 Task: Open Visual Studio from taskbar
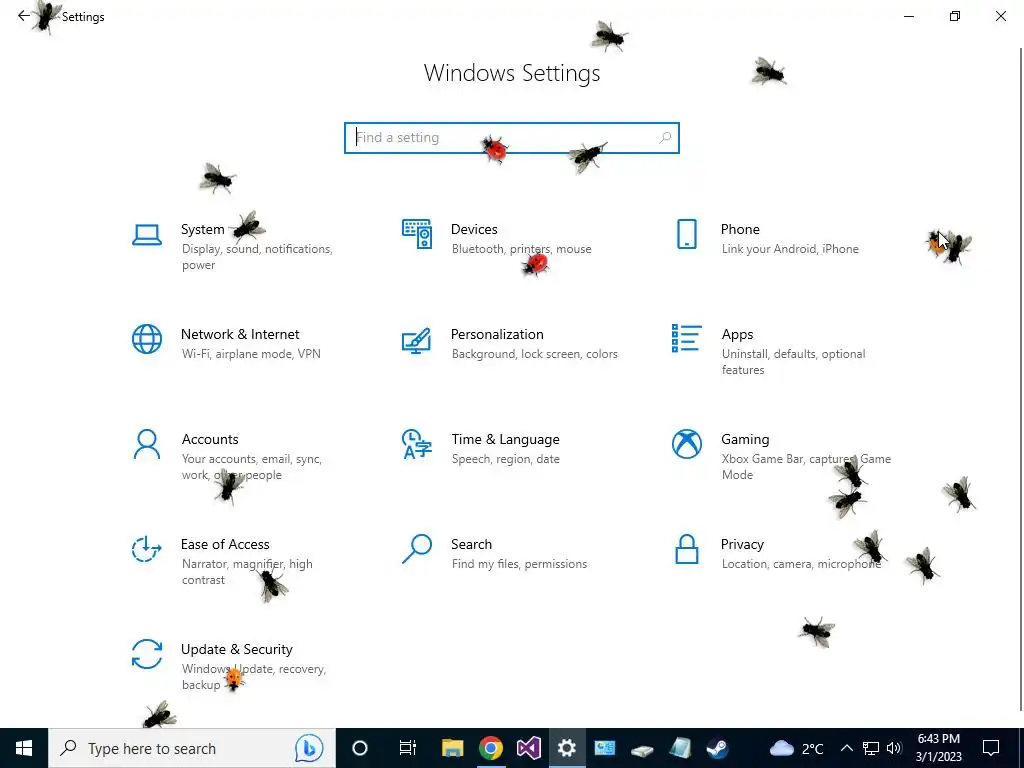pos(528,748)
